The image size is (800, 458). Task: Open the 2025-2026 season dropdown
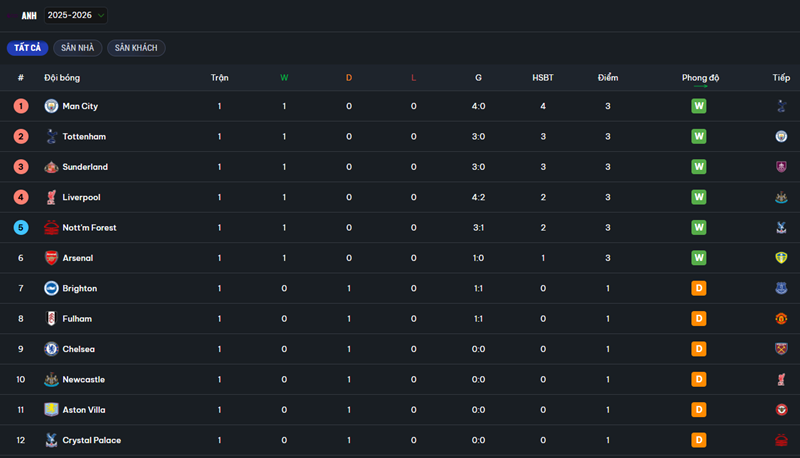click(x=76, y=15)
